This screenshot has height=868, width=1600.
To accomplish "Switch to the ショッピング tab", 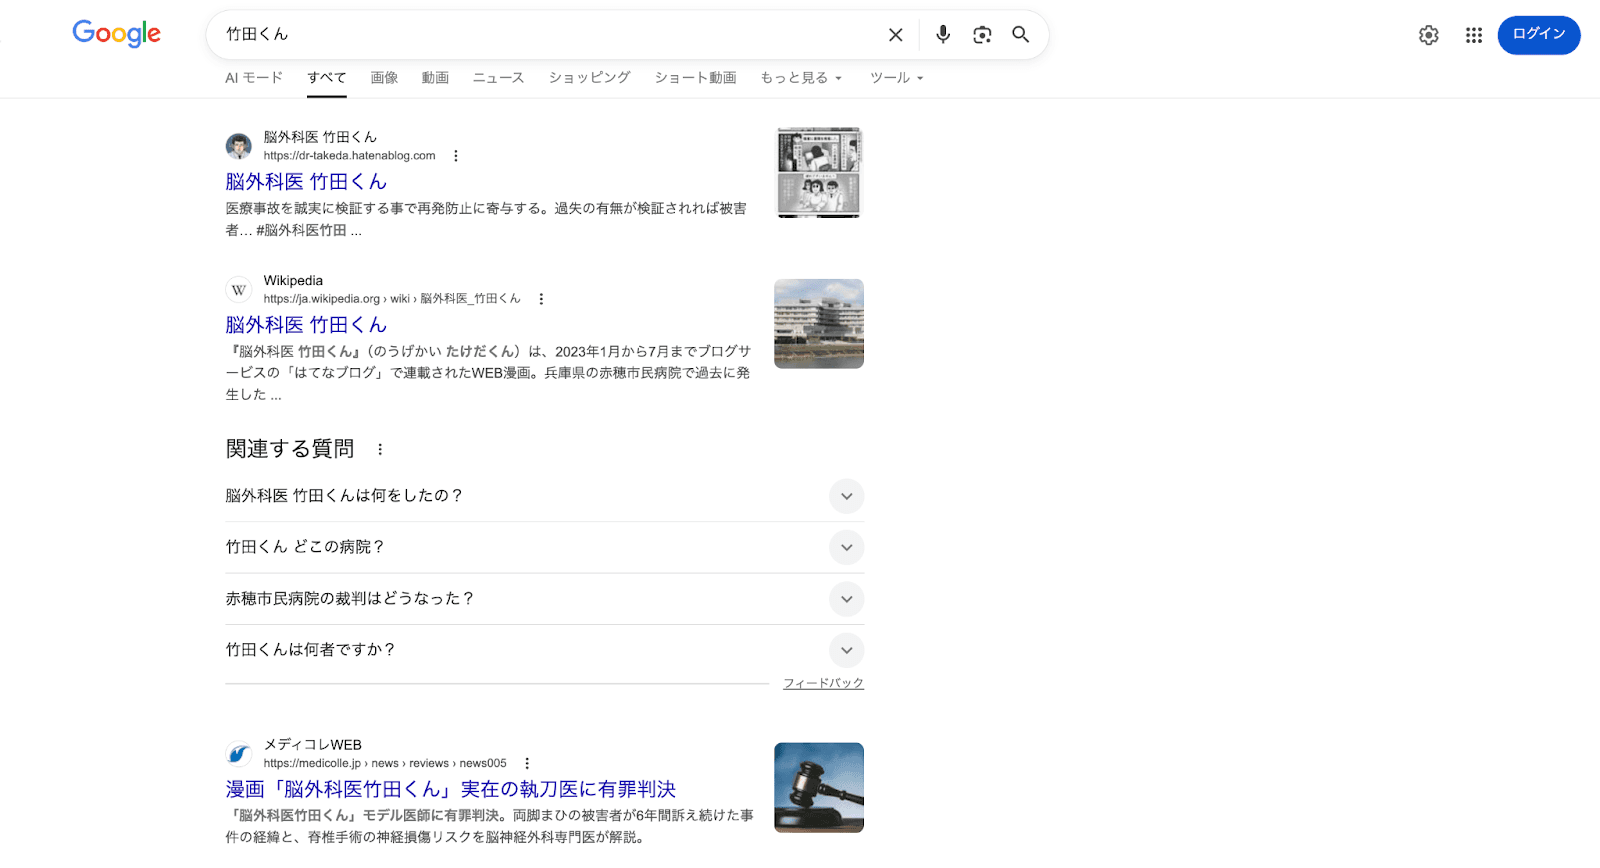I will [x=589, y=78].
